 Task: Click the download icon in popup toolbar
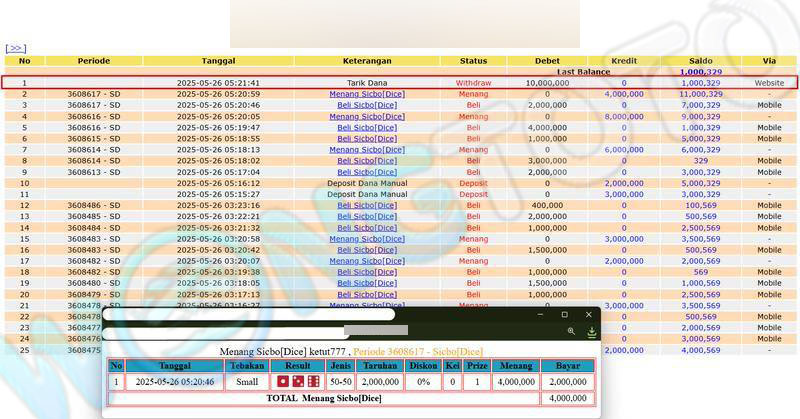591,331
